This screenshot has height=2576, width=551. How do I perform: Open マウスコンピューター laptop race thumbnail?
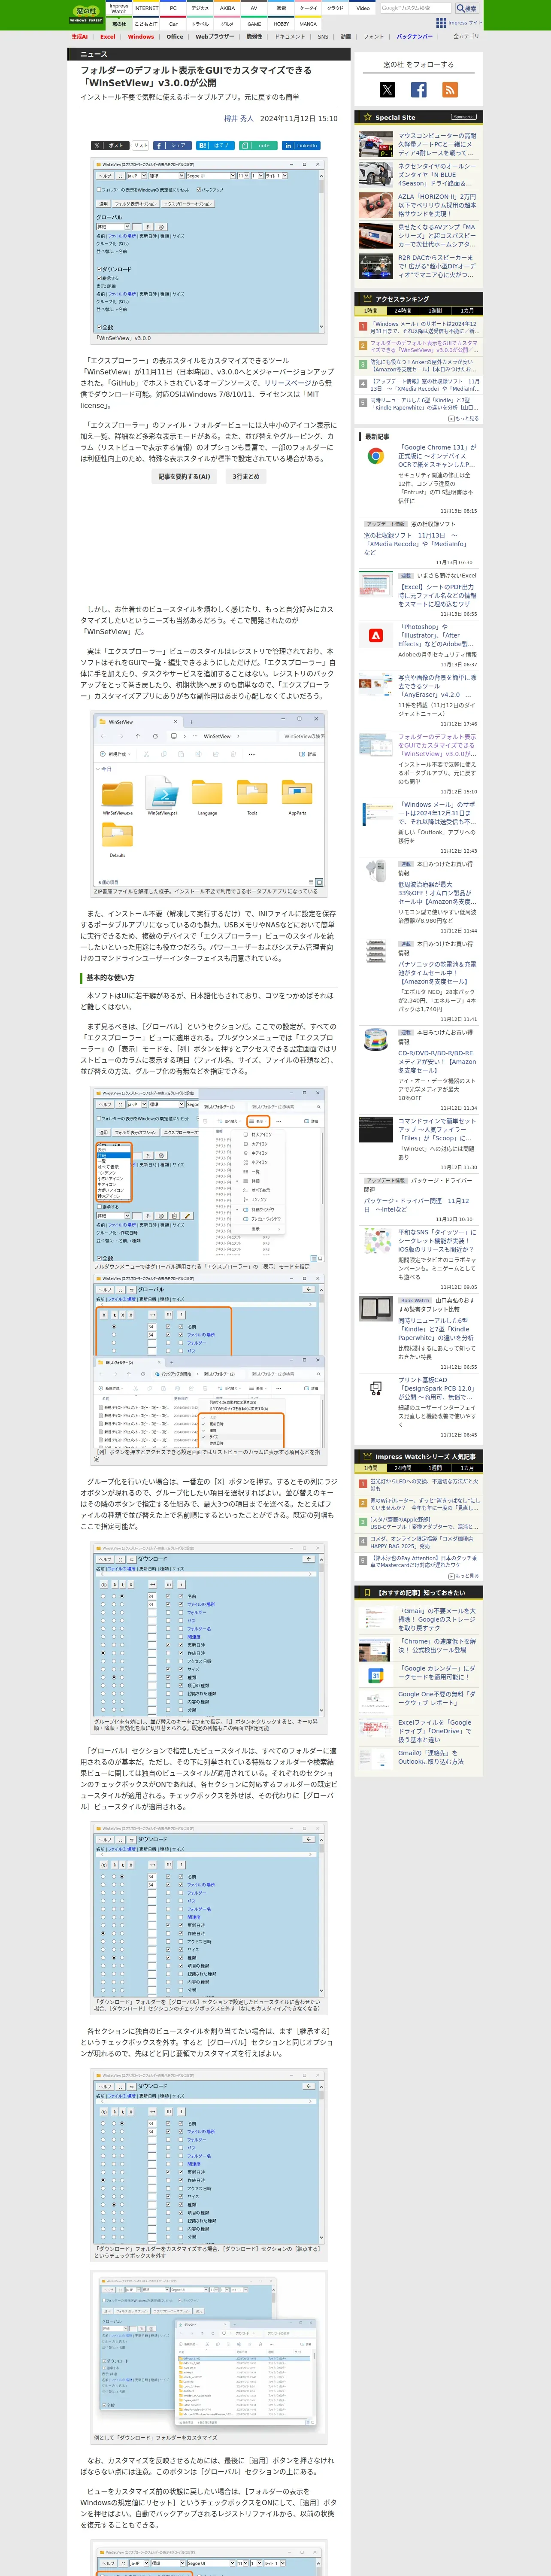[376, 144]
